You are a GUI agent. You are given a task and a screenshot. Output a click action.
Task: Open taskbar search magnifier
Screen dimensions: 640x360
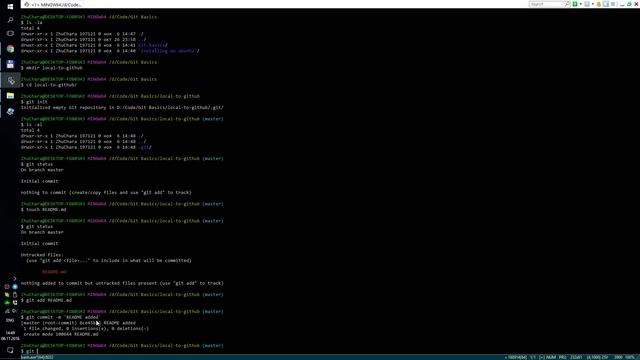[10, 20]
